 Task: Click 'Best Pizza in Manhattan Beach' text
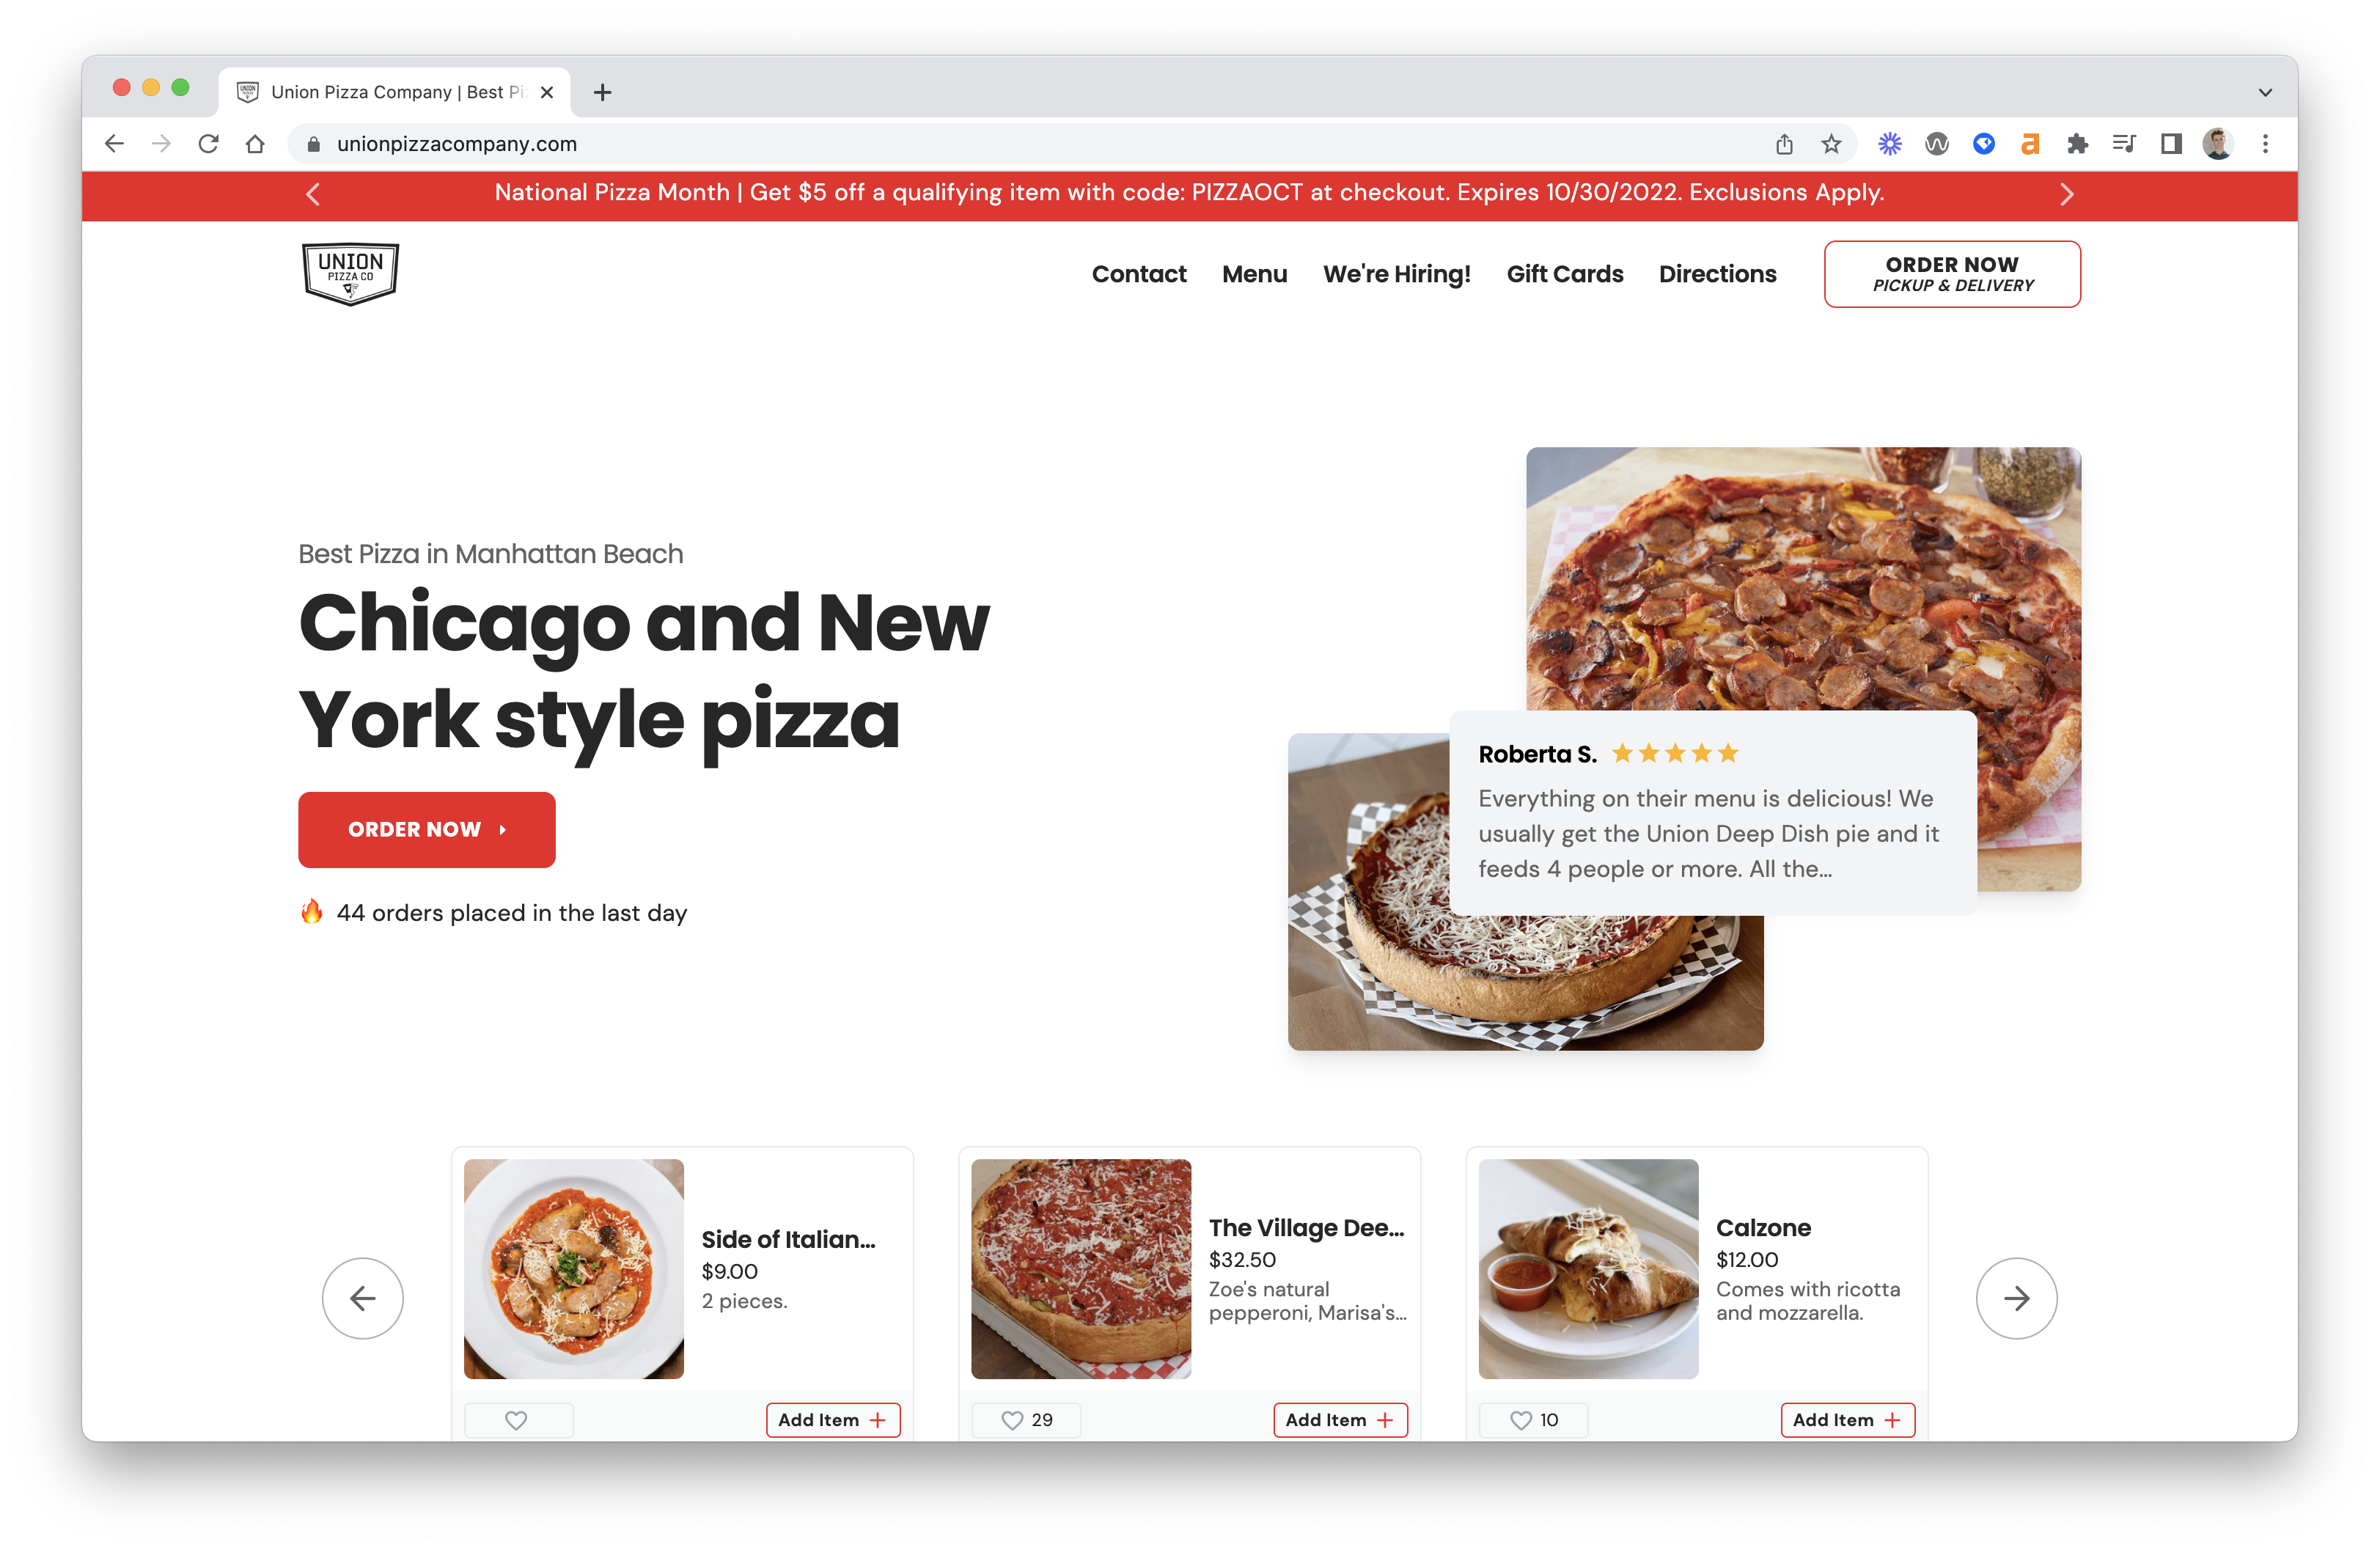pos(490,554)
